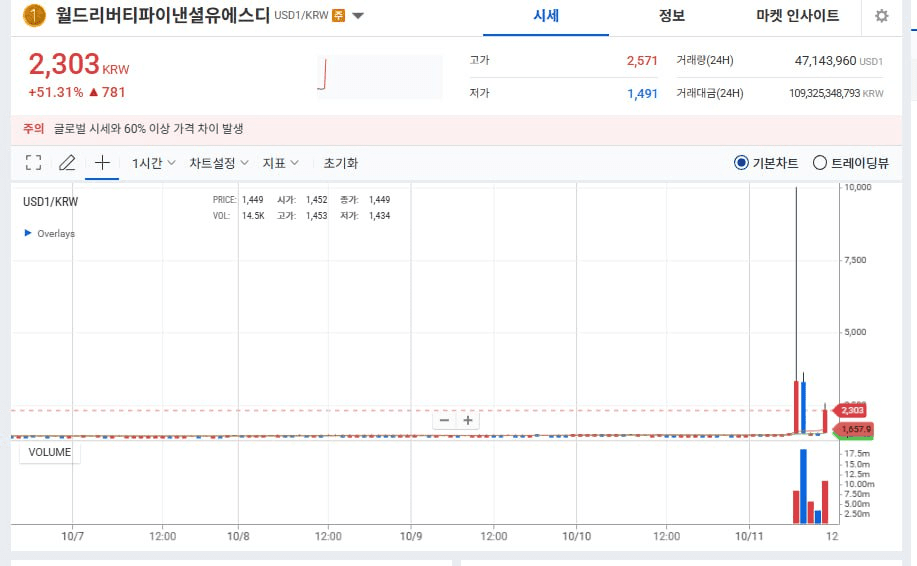Click the fullscreen chart icon
Viewport: 917px width, 566px height.
point(33,163)
